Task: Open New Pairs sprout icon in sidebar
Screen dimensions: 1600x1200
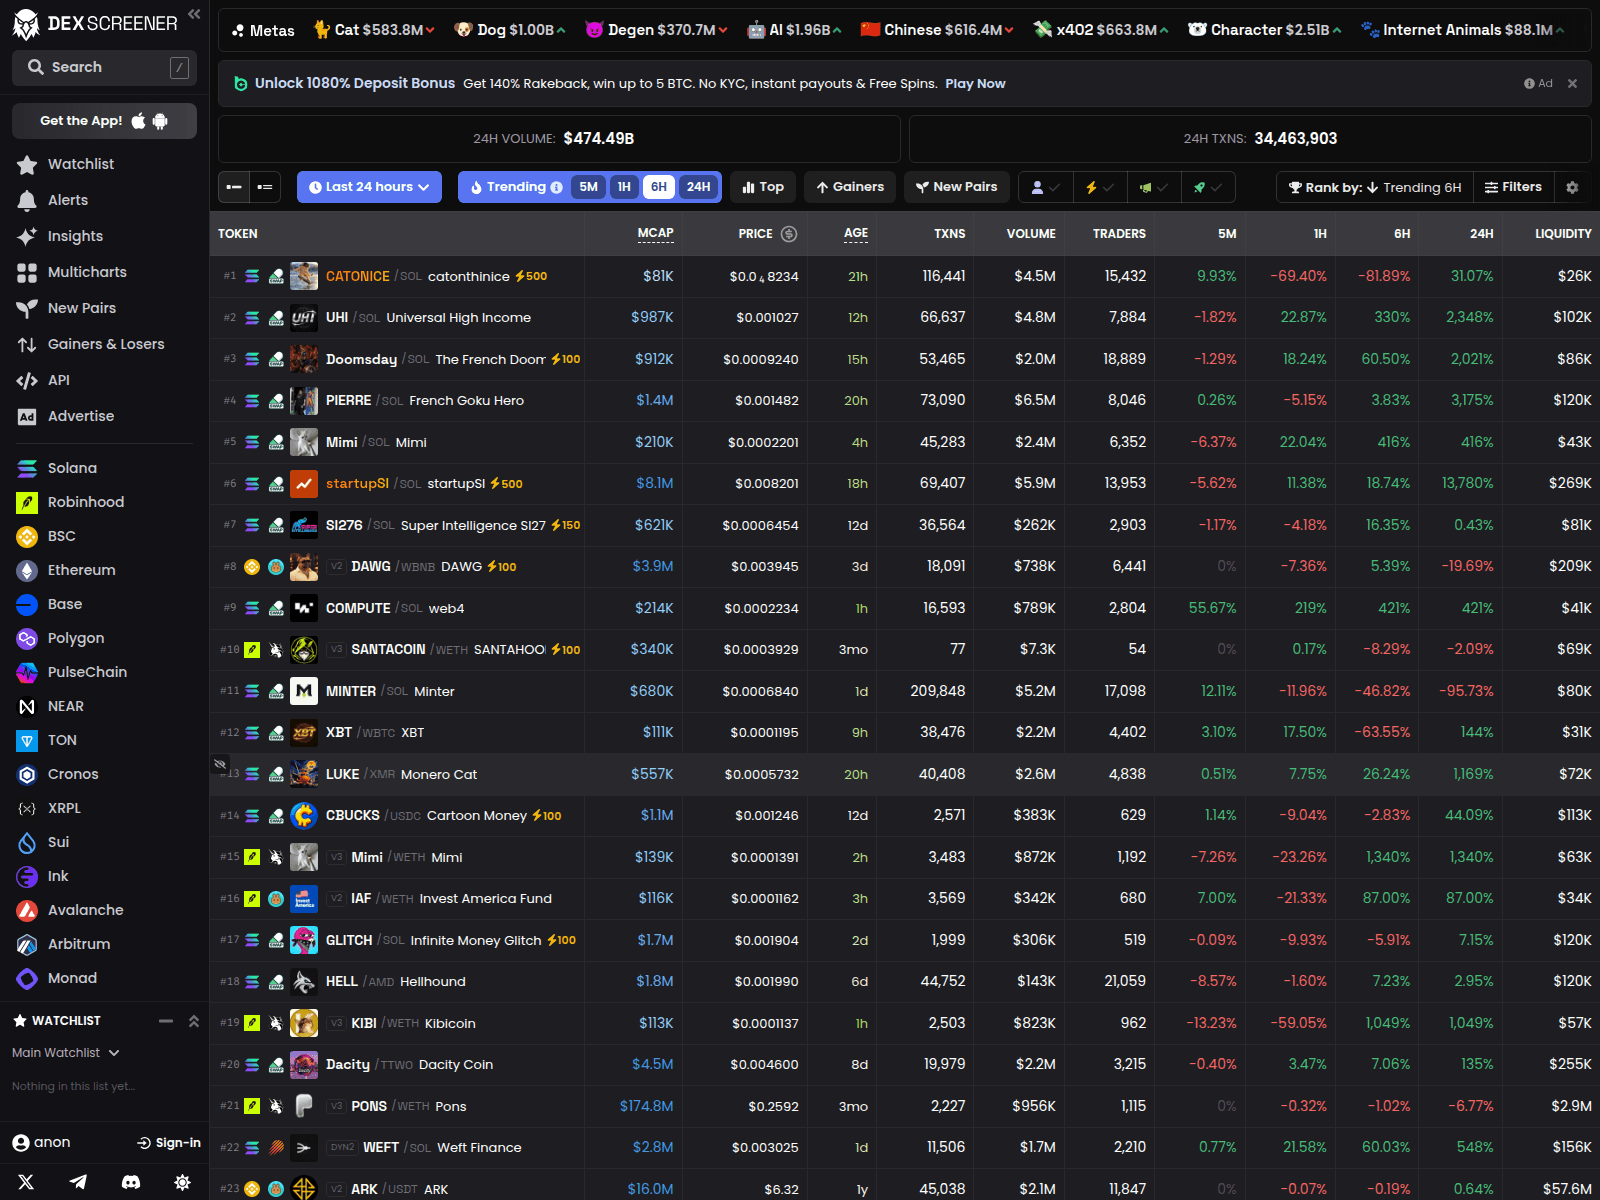Action: (x=27, y=309)
